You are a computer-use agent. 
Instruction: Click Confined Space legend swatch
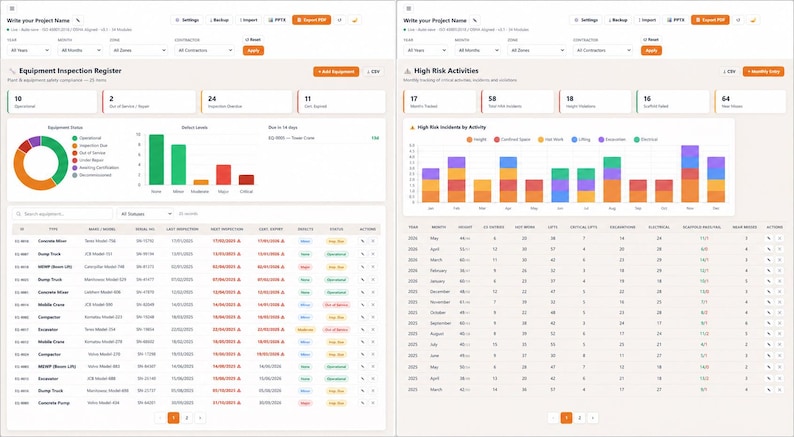497,139
